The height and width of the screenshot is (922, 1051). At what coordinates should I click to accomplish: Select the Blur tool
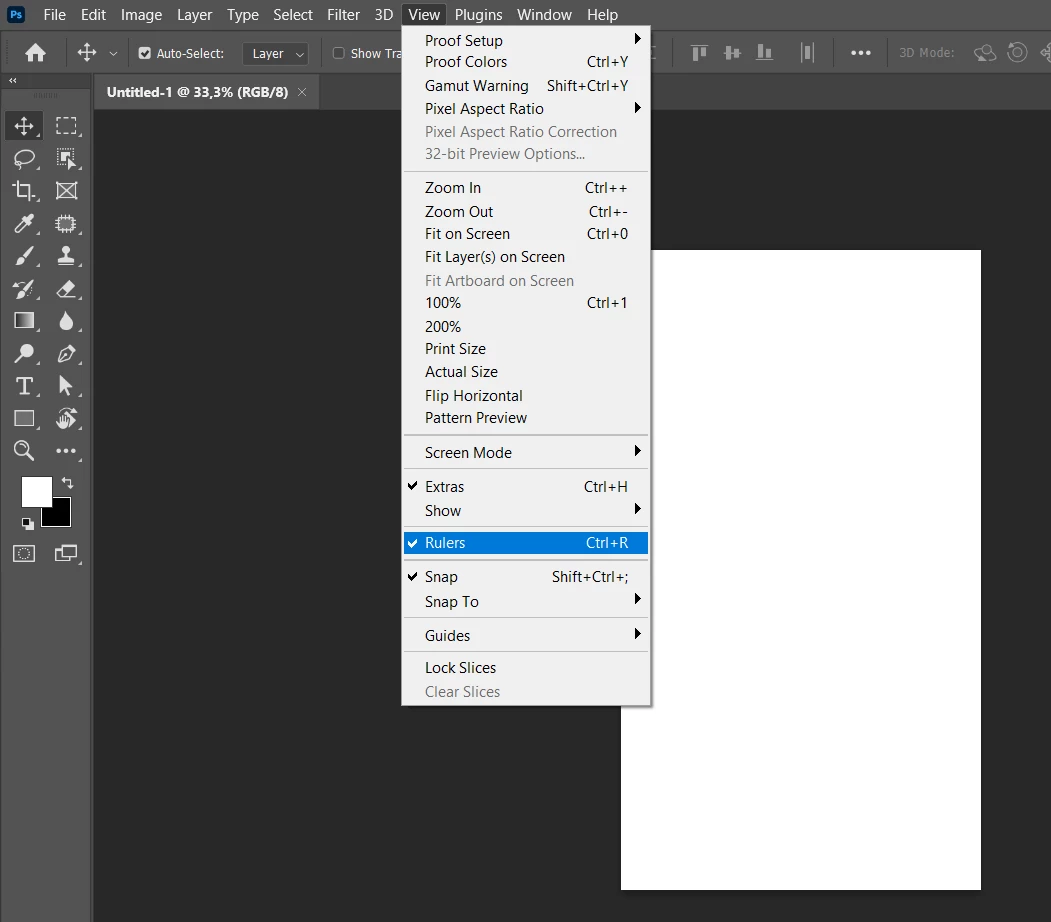(66, 321)
